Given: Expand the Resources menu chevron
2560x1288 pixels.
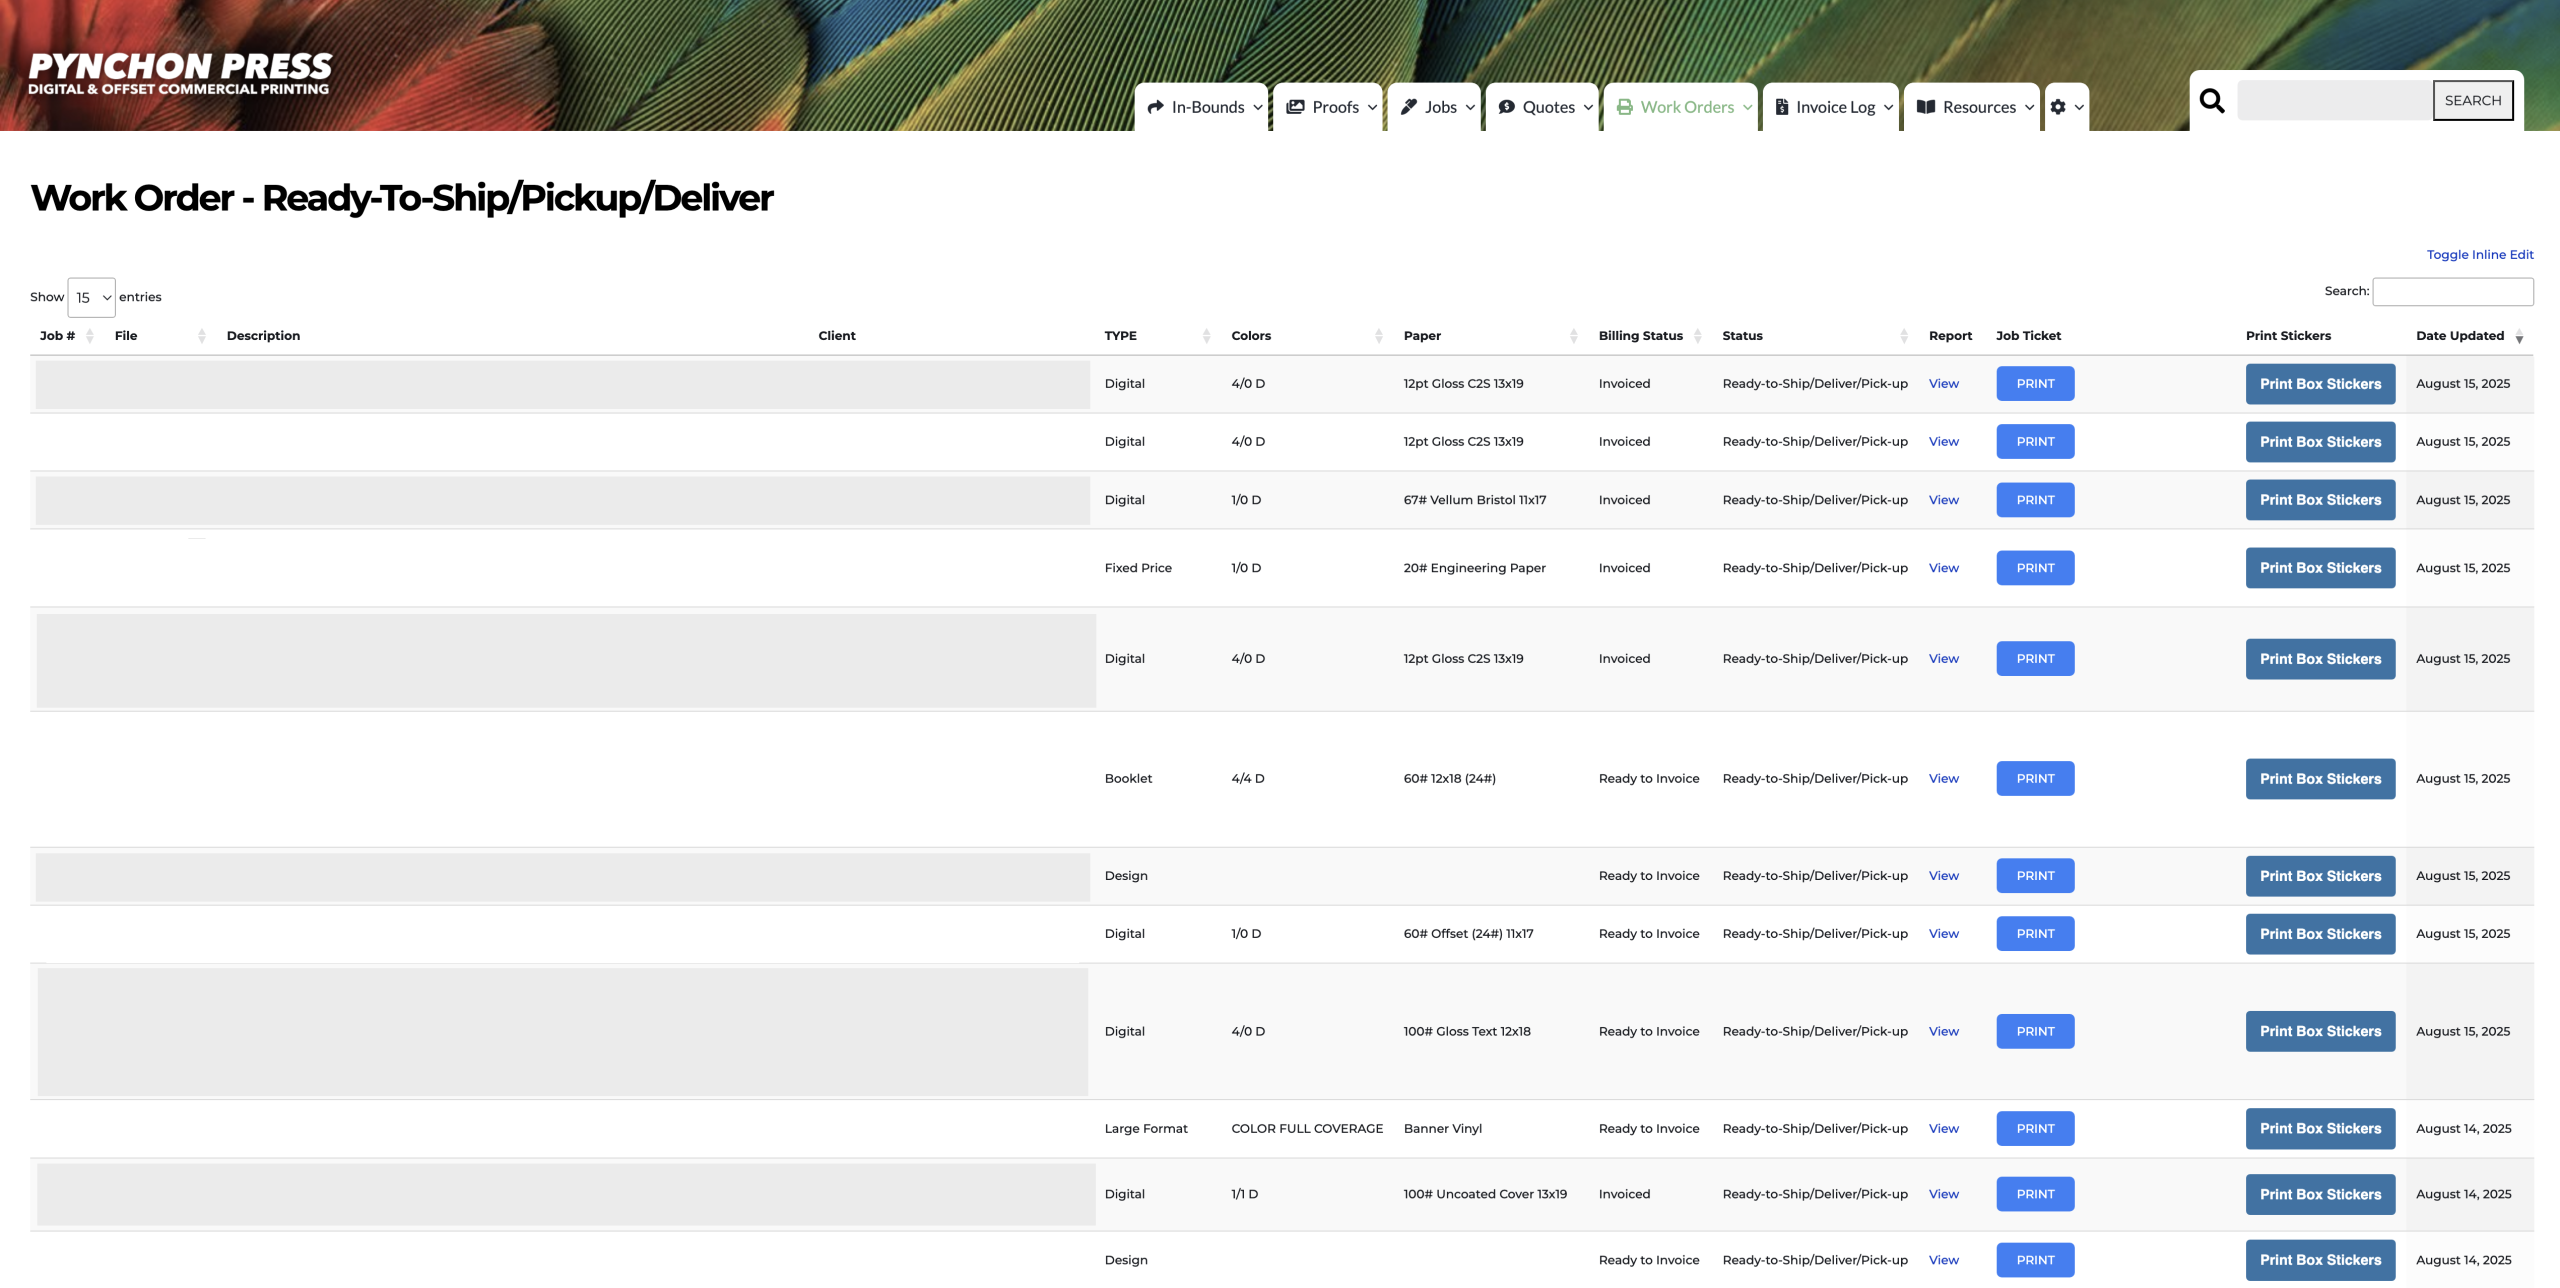Looking at the screenshot, I should tap(2029, 107).
